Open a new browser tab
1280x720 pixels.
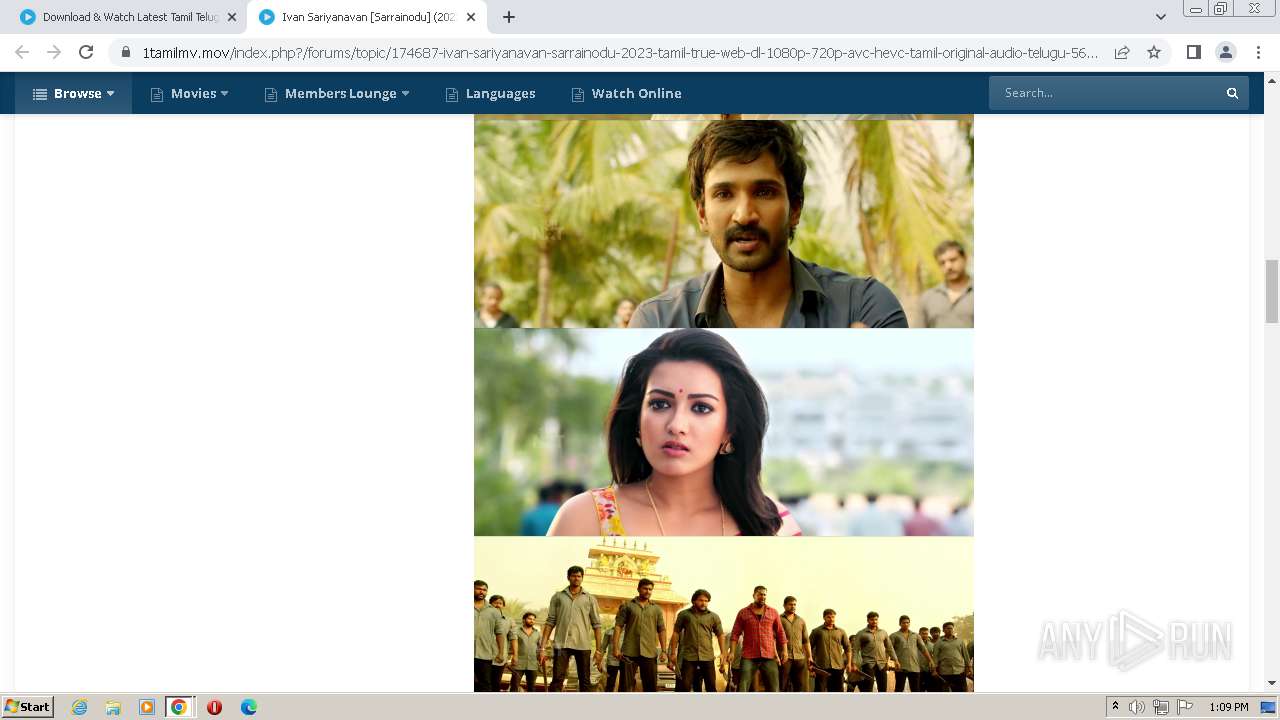pos(509,17)
